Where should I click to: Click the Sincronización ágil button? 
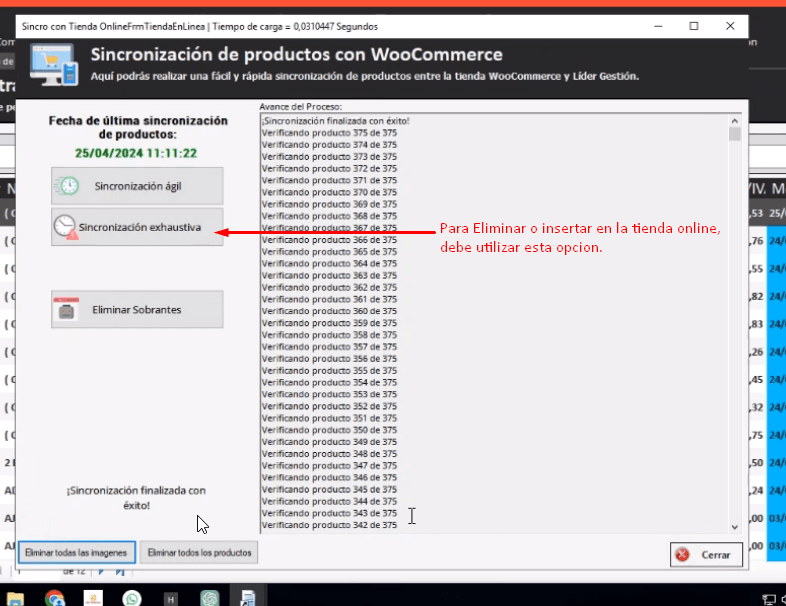click(x=137, y=186)
